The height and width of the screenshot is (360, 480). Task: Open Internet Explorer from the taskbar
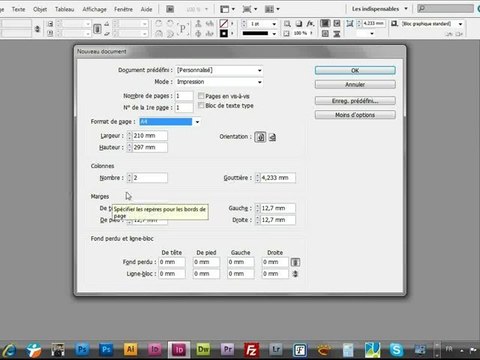point(10,350)
